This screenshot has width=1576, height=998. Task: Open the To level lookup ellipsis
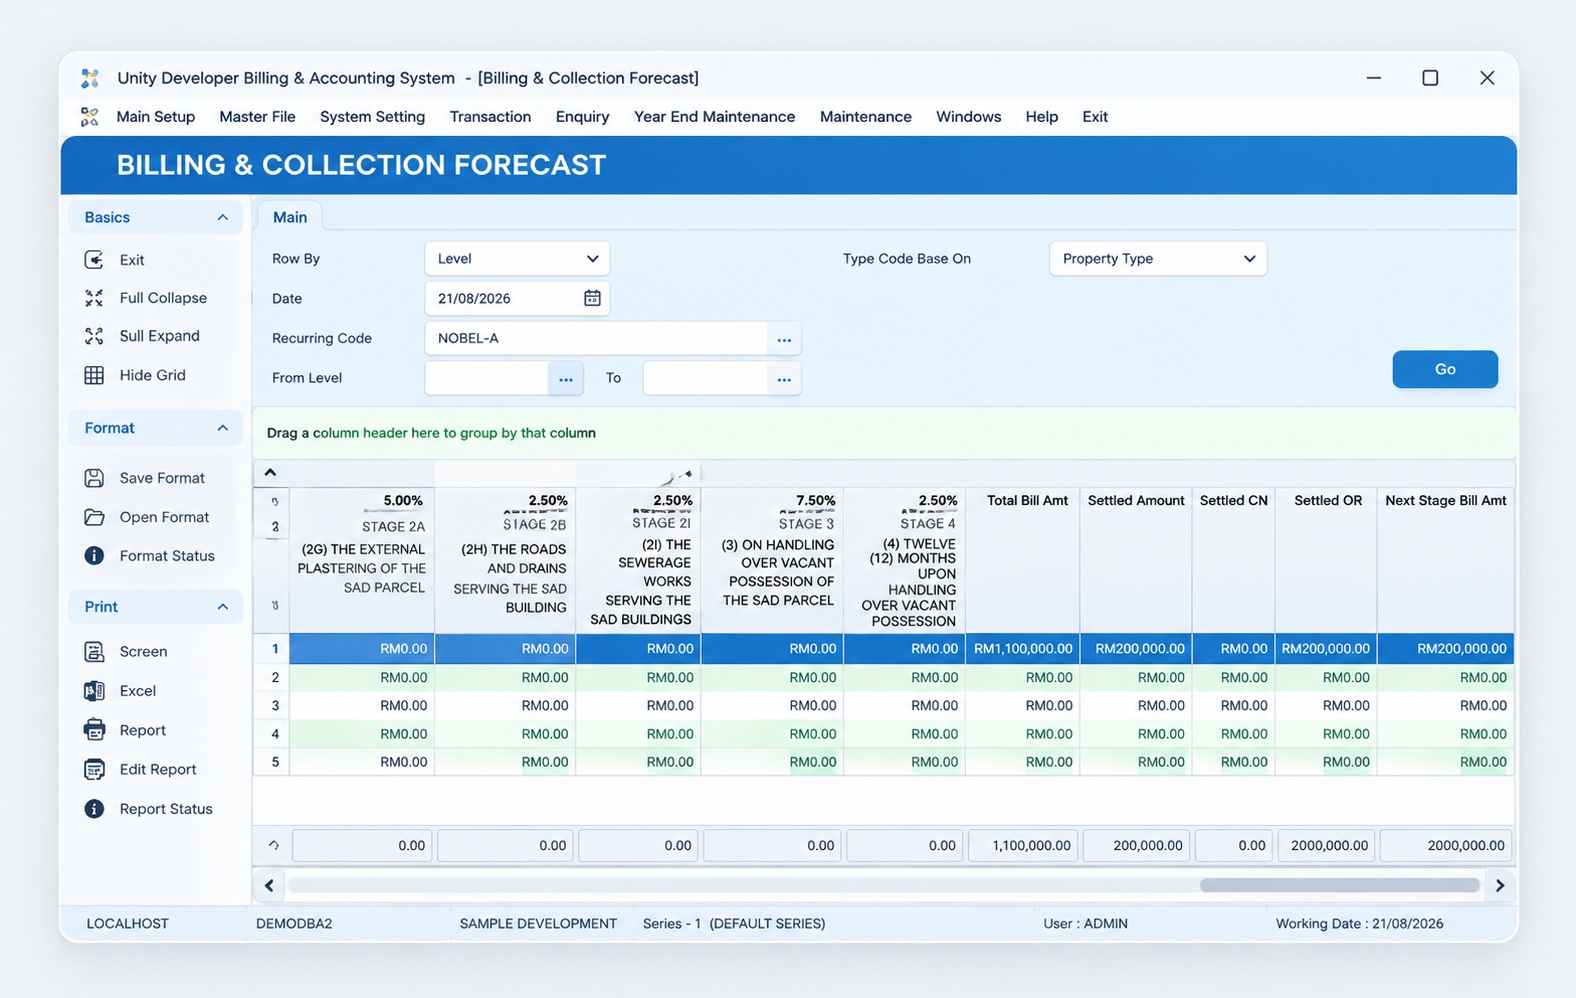[x=784, y=379]
